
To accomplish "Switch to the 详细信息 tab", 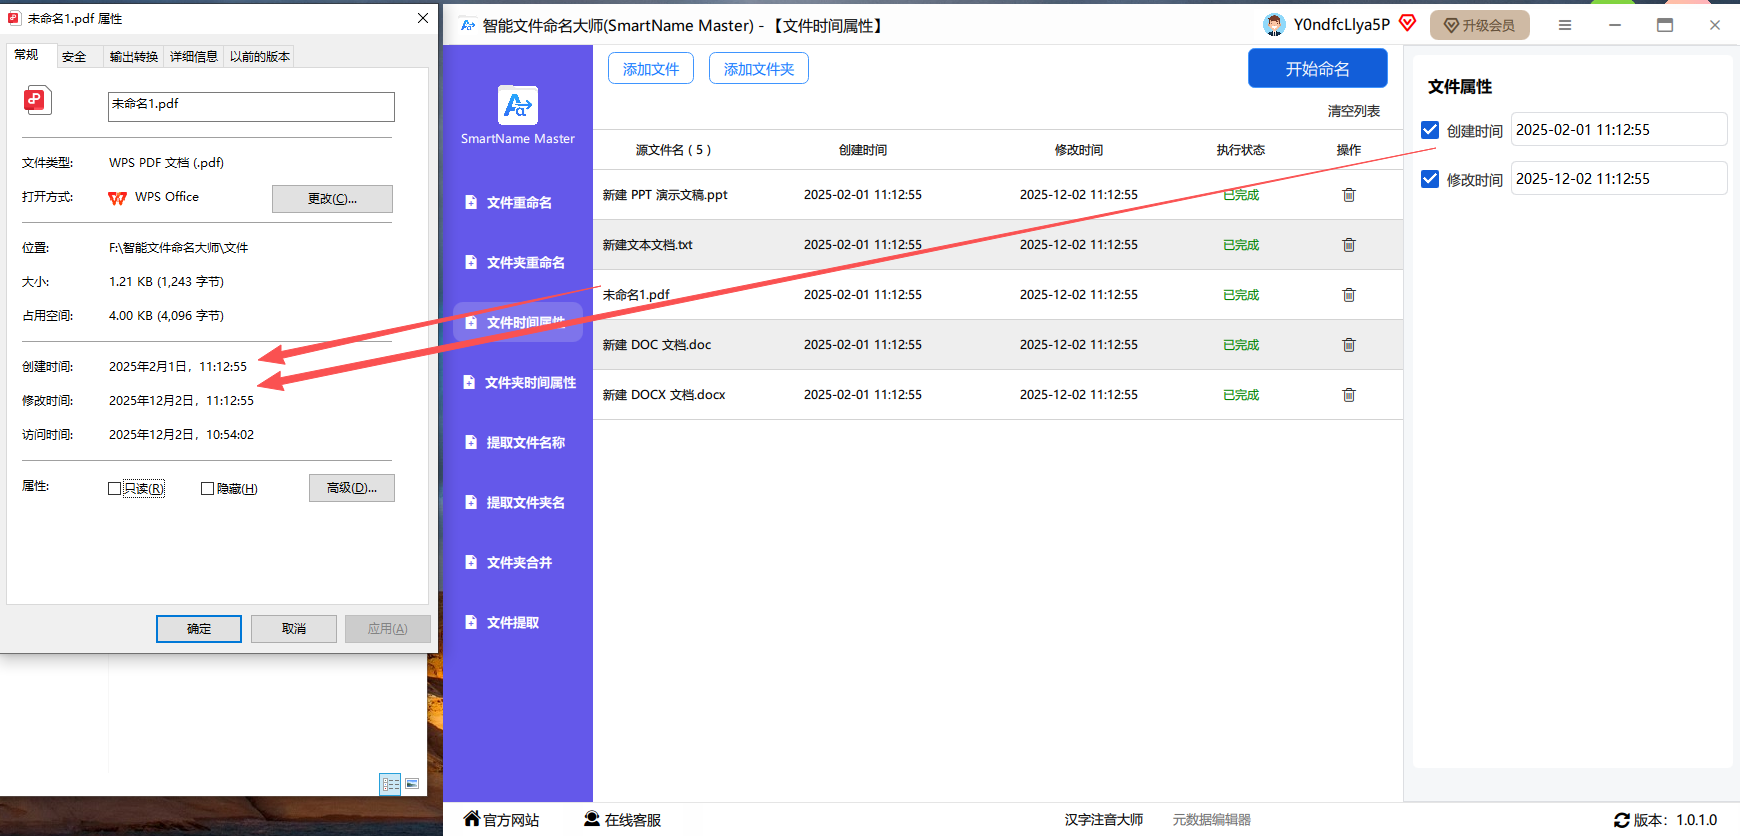I will pyautogui.click(x=194, y=57).
